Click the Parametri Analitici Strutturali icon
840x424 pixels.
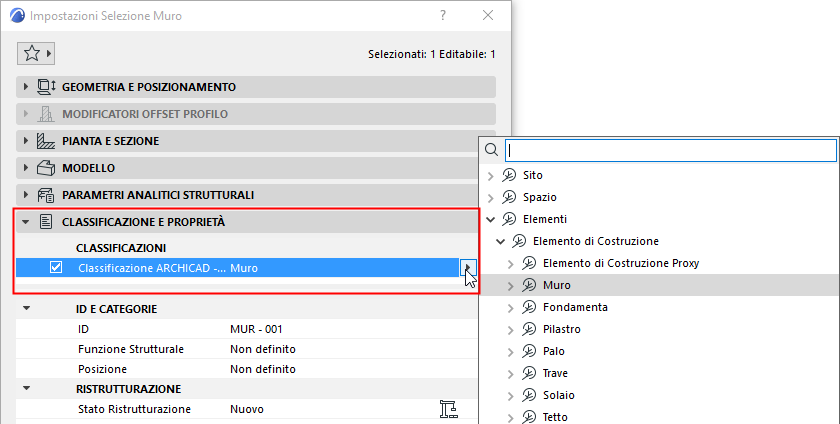coord(46,195)
